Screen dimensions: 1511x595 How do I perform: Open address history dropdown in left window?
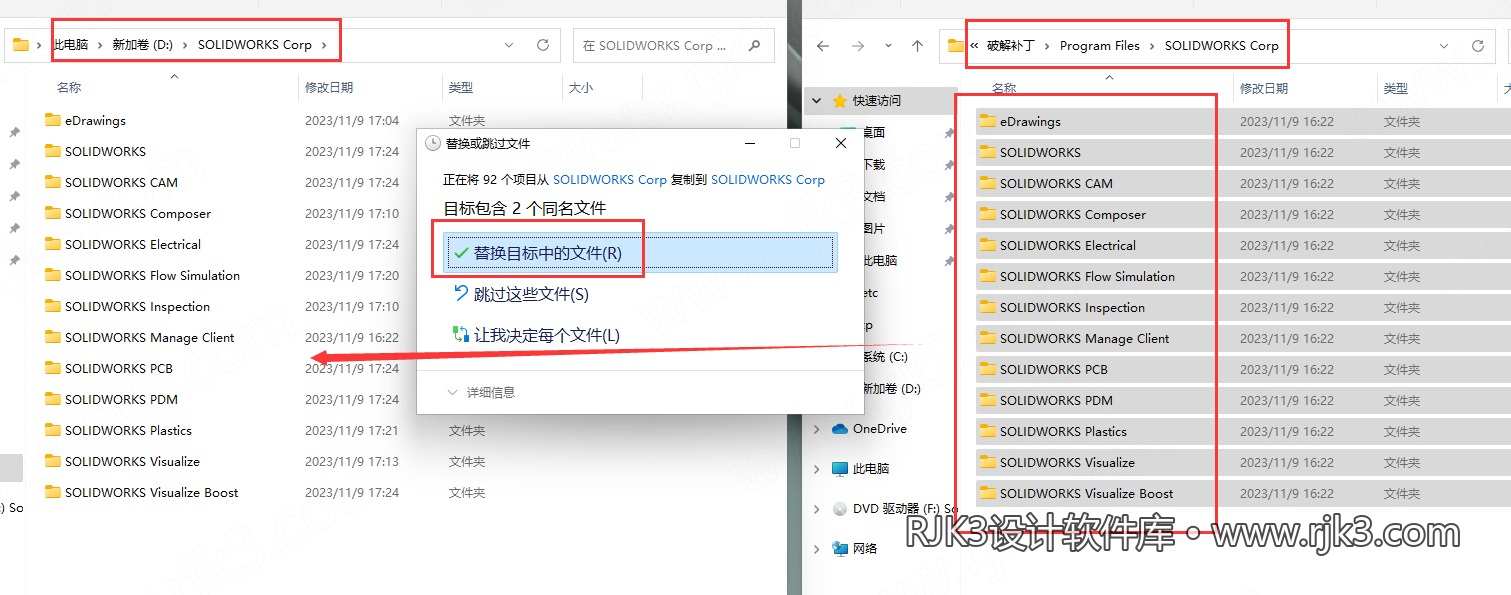click(x=510, y=45)
